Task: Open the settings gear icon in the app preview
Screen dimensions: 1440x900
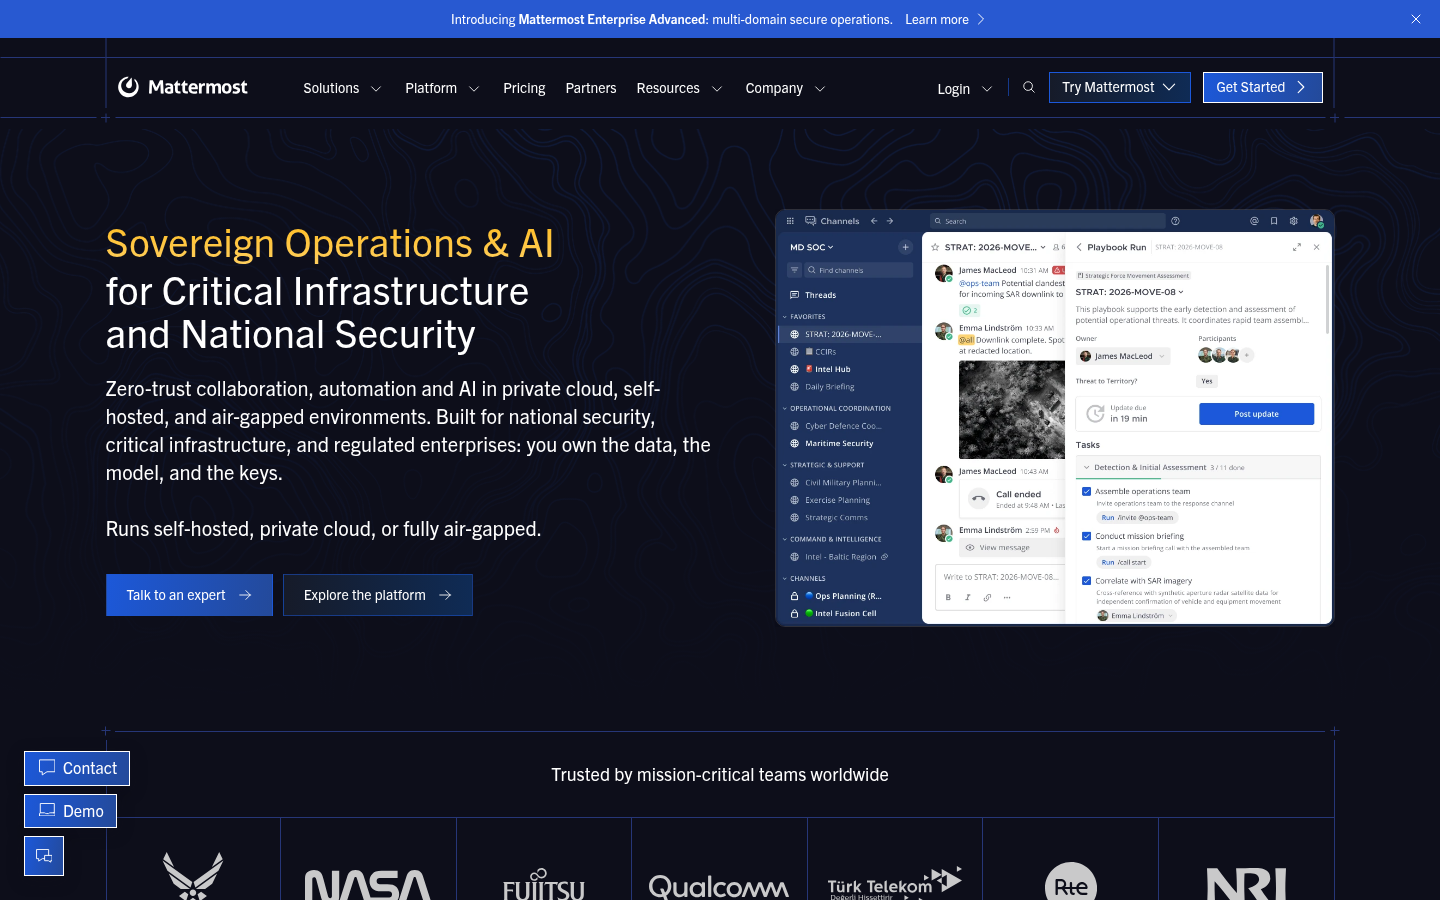Action: 1294,221
